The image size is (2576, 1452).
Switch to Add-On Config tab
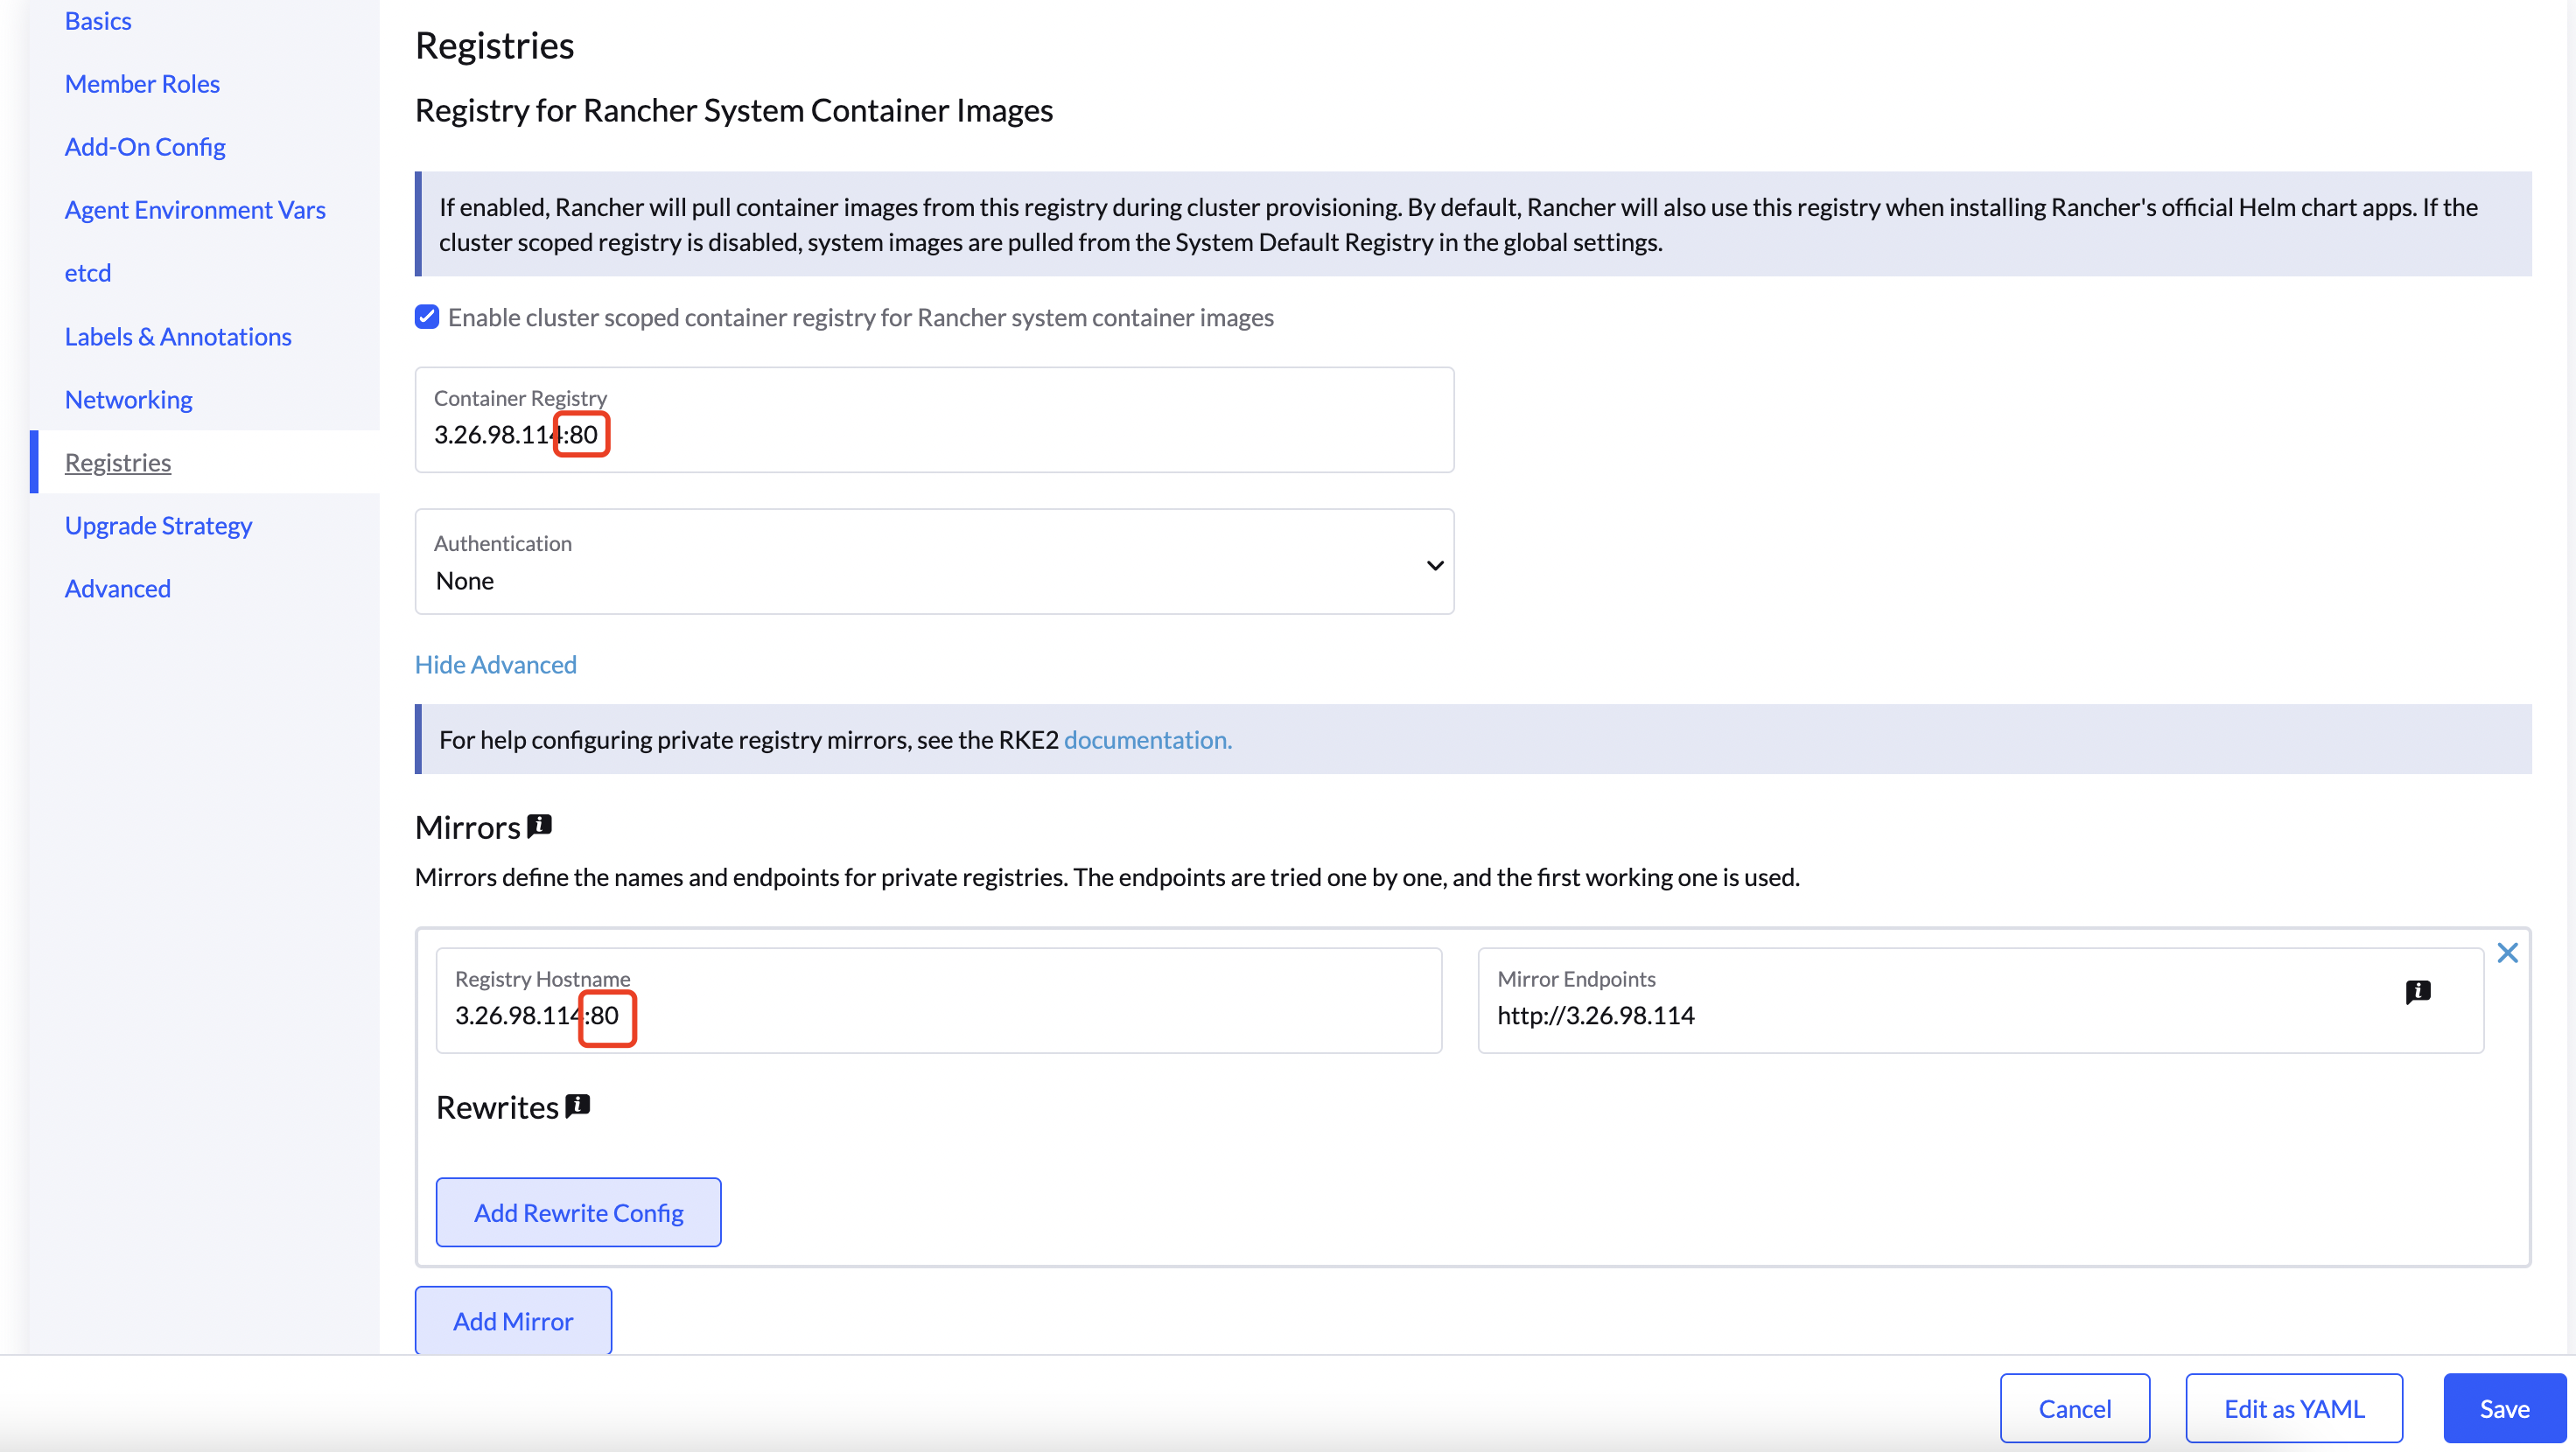(145, 147)
